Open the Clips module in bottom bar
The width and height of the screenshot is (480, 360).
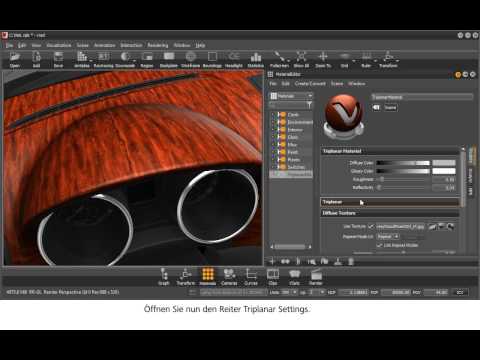coord(273,277)
